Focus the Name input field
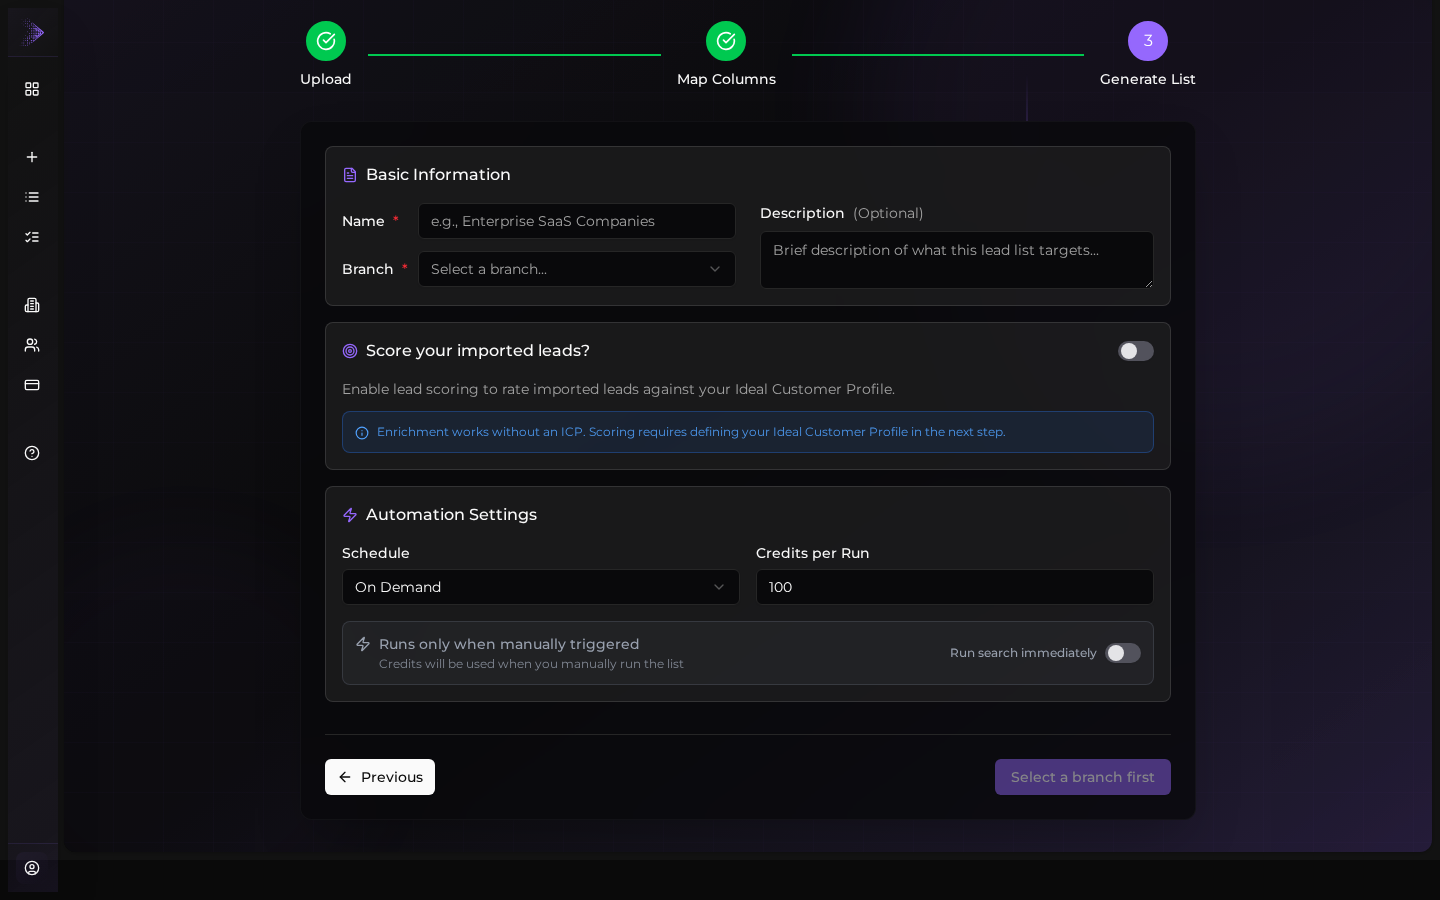1440x900 pixels. tap(577, 221)
